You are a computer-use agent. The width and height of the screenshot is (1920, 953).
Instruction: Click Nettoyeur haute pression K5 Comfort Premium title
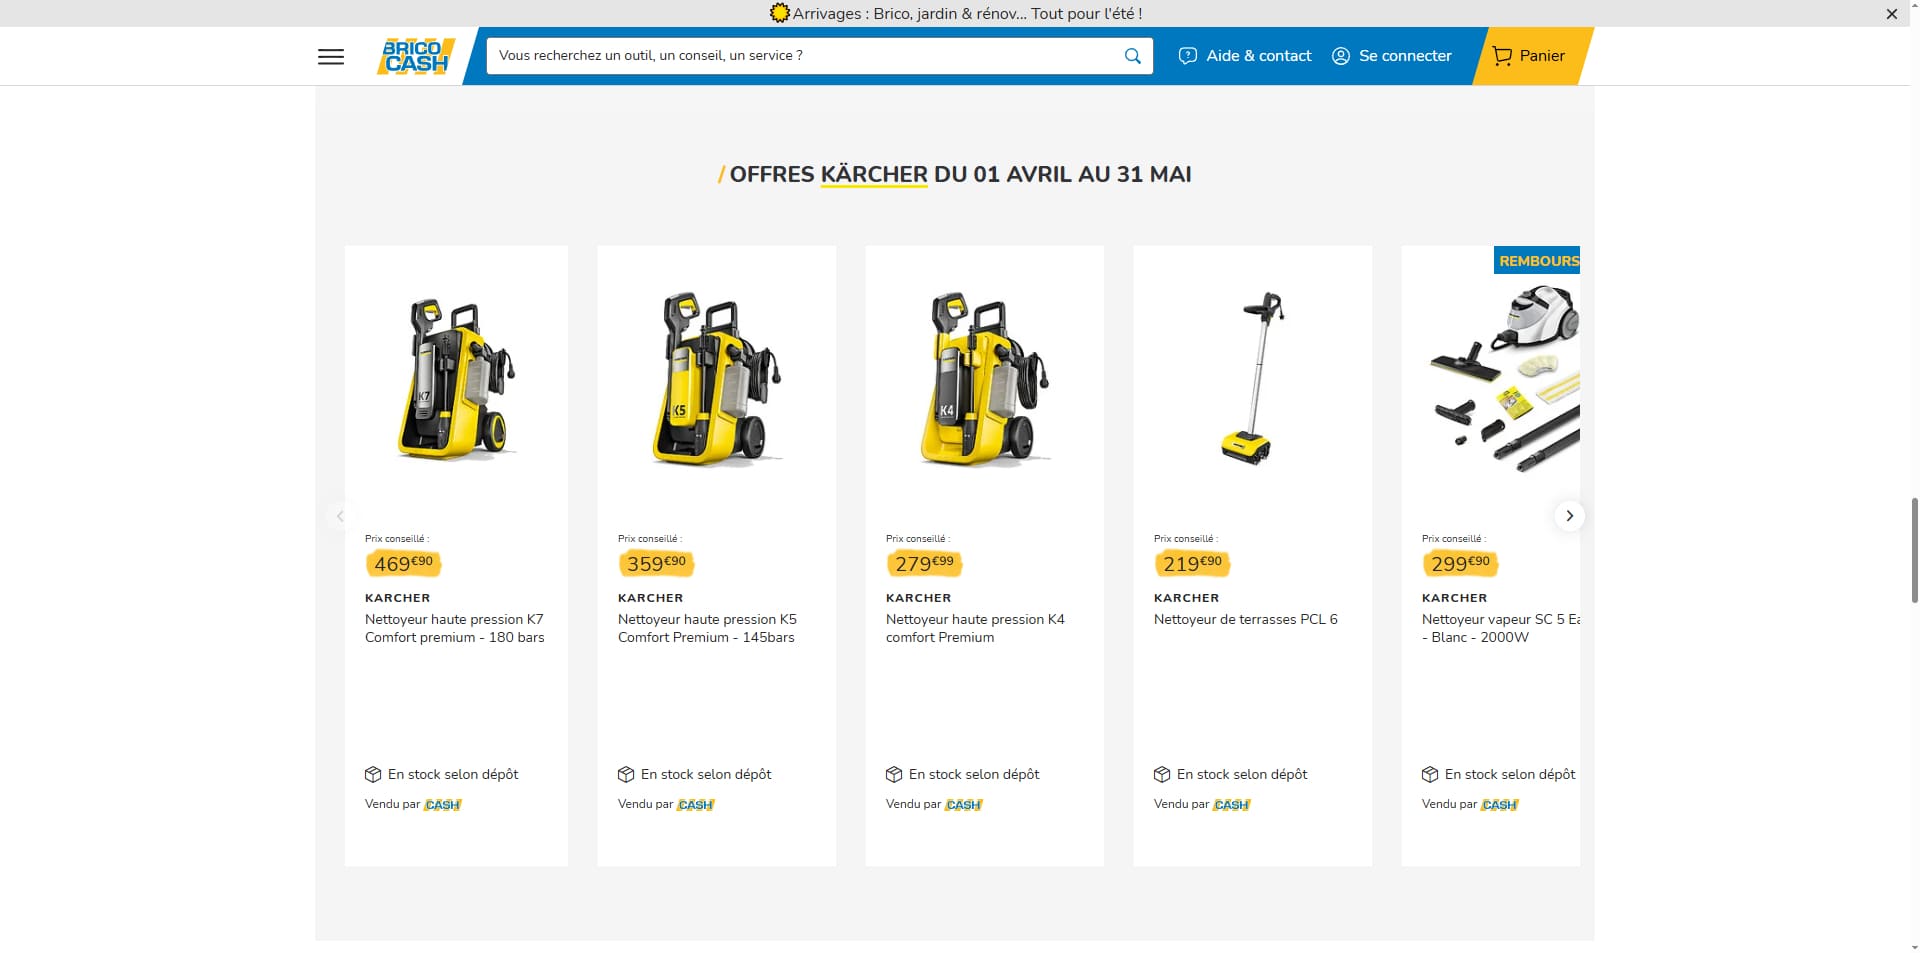(x=707, y=628)
